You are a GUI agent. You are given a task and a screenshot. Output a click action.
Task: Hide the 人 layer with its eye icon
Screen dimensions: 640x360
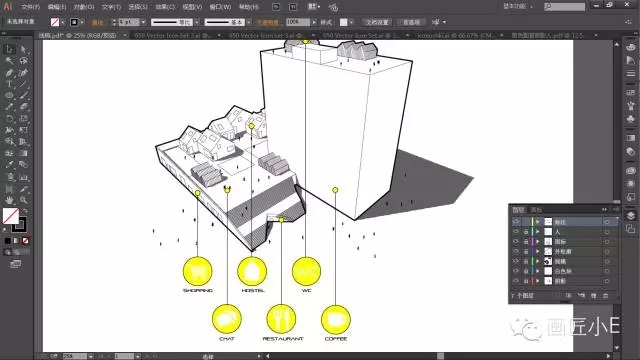(x=516, y=231)
